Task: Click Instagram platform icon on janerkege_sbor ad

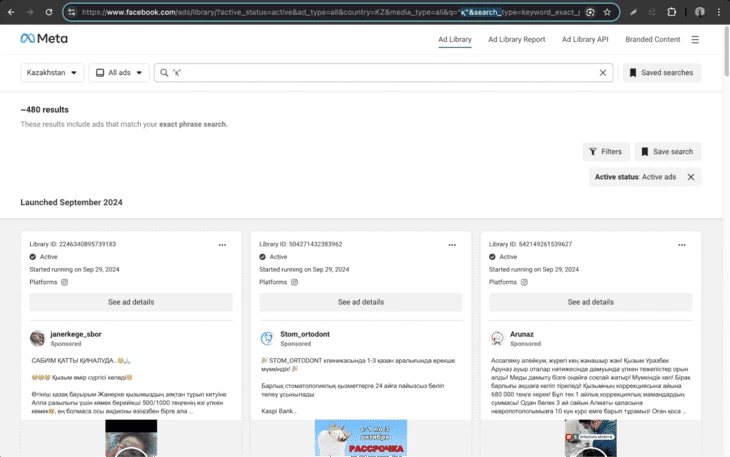Action: pos(65,282)
